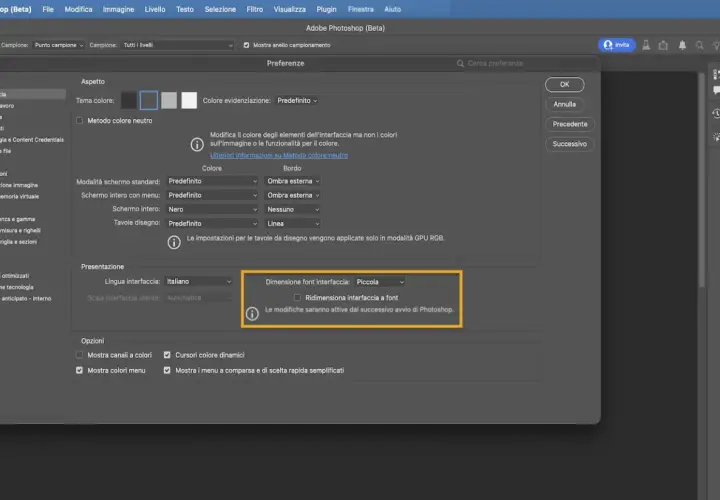Open Colore evidenziazione dropdown
Screen dimensions: 720x500
coord(297,101)
